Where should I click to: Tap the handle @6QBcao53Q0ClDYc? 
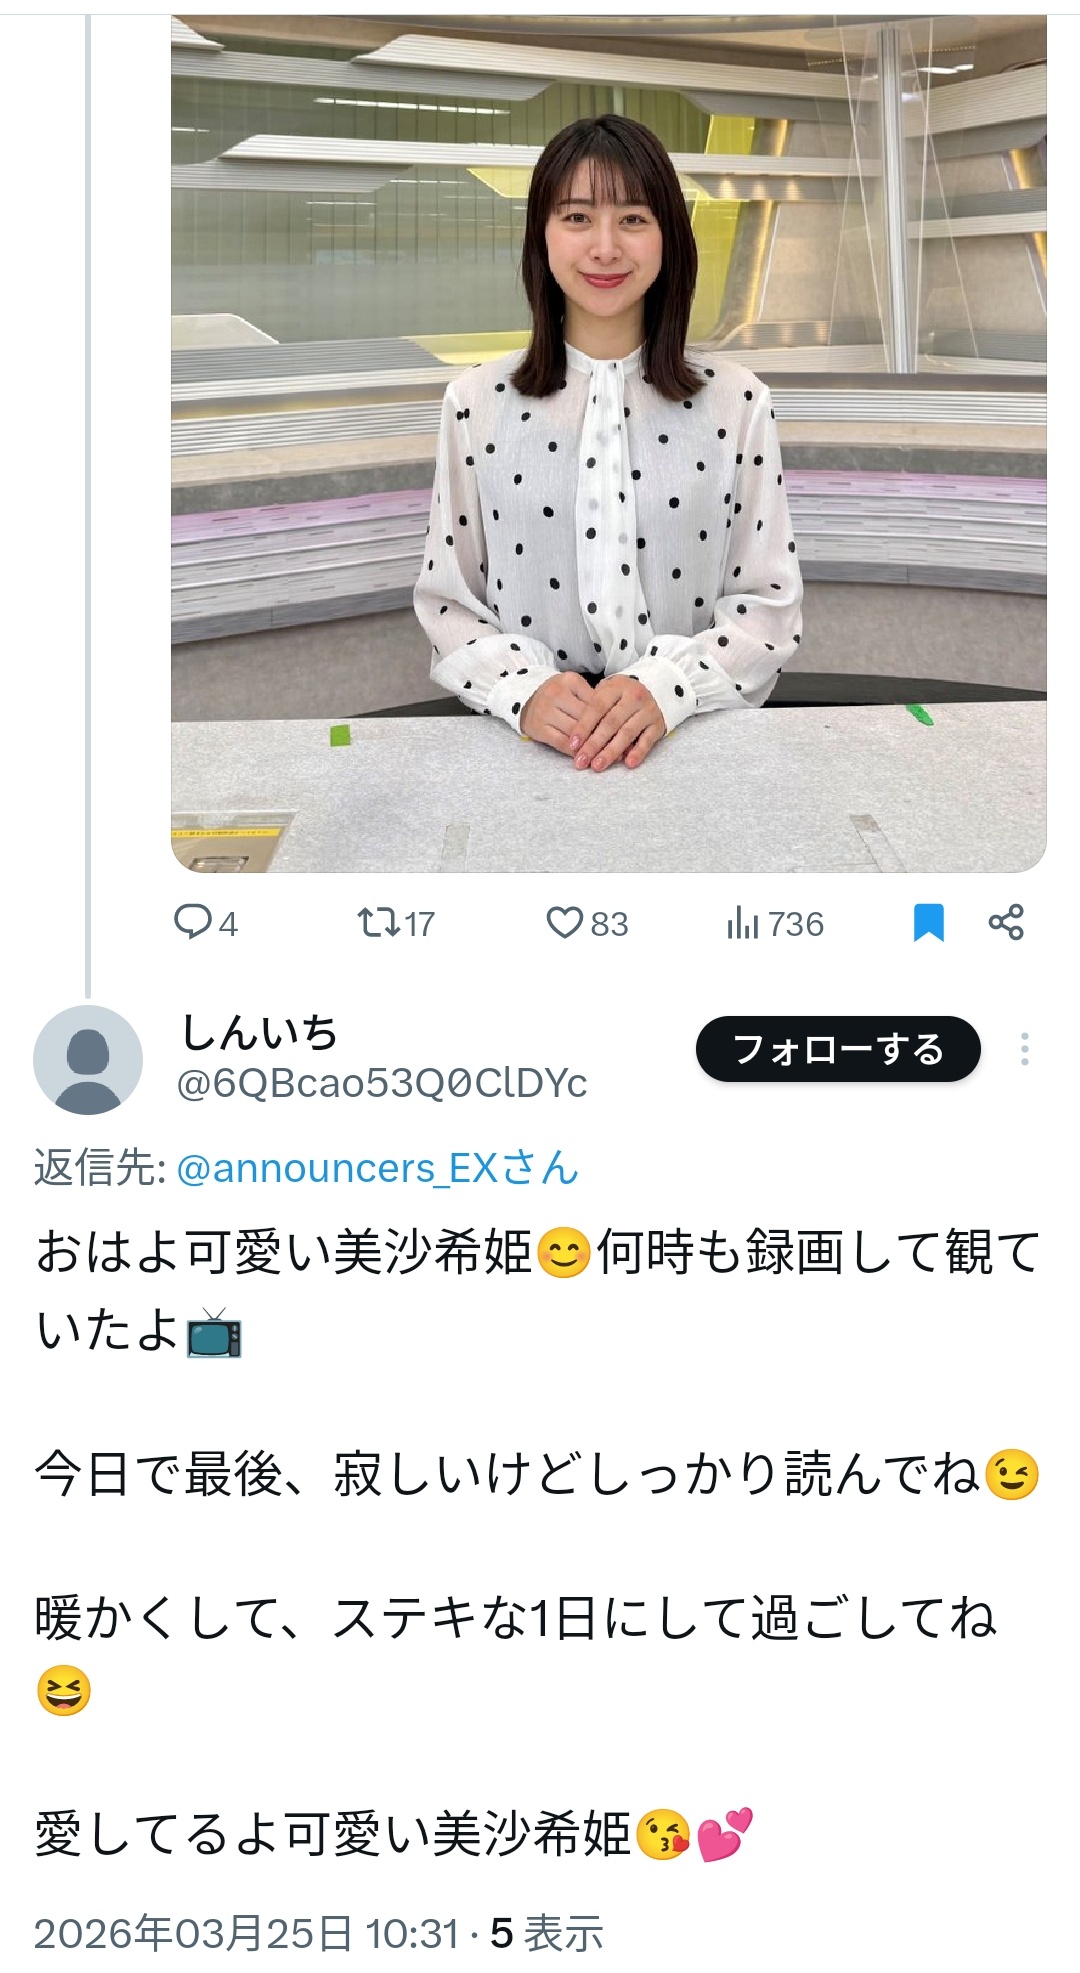(382, 1084)
